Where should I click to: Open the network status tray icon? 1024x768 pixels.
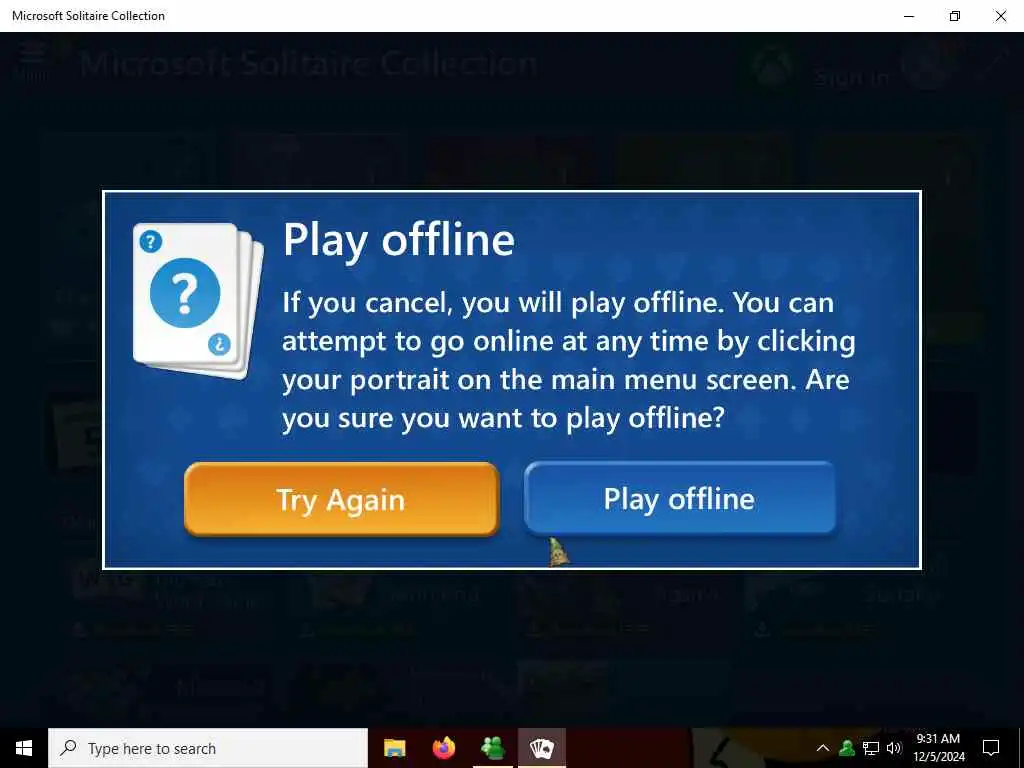pyautogui.click(x=871, y=748)
